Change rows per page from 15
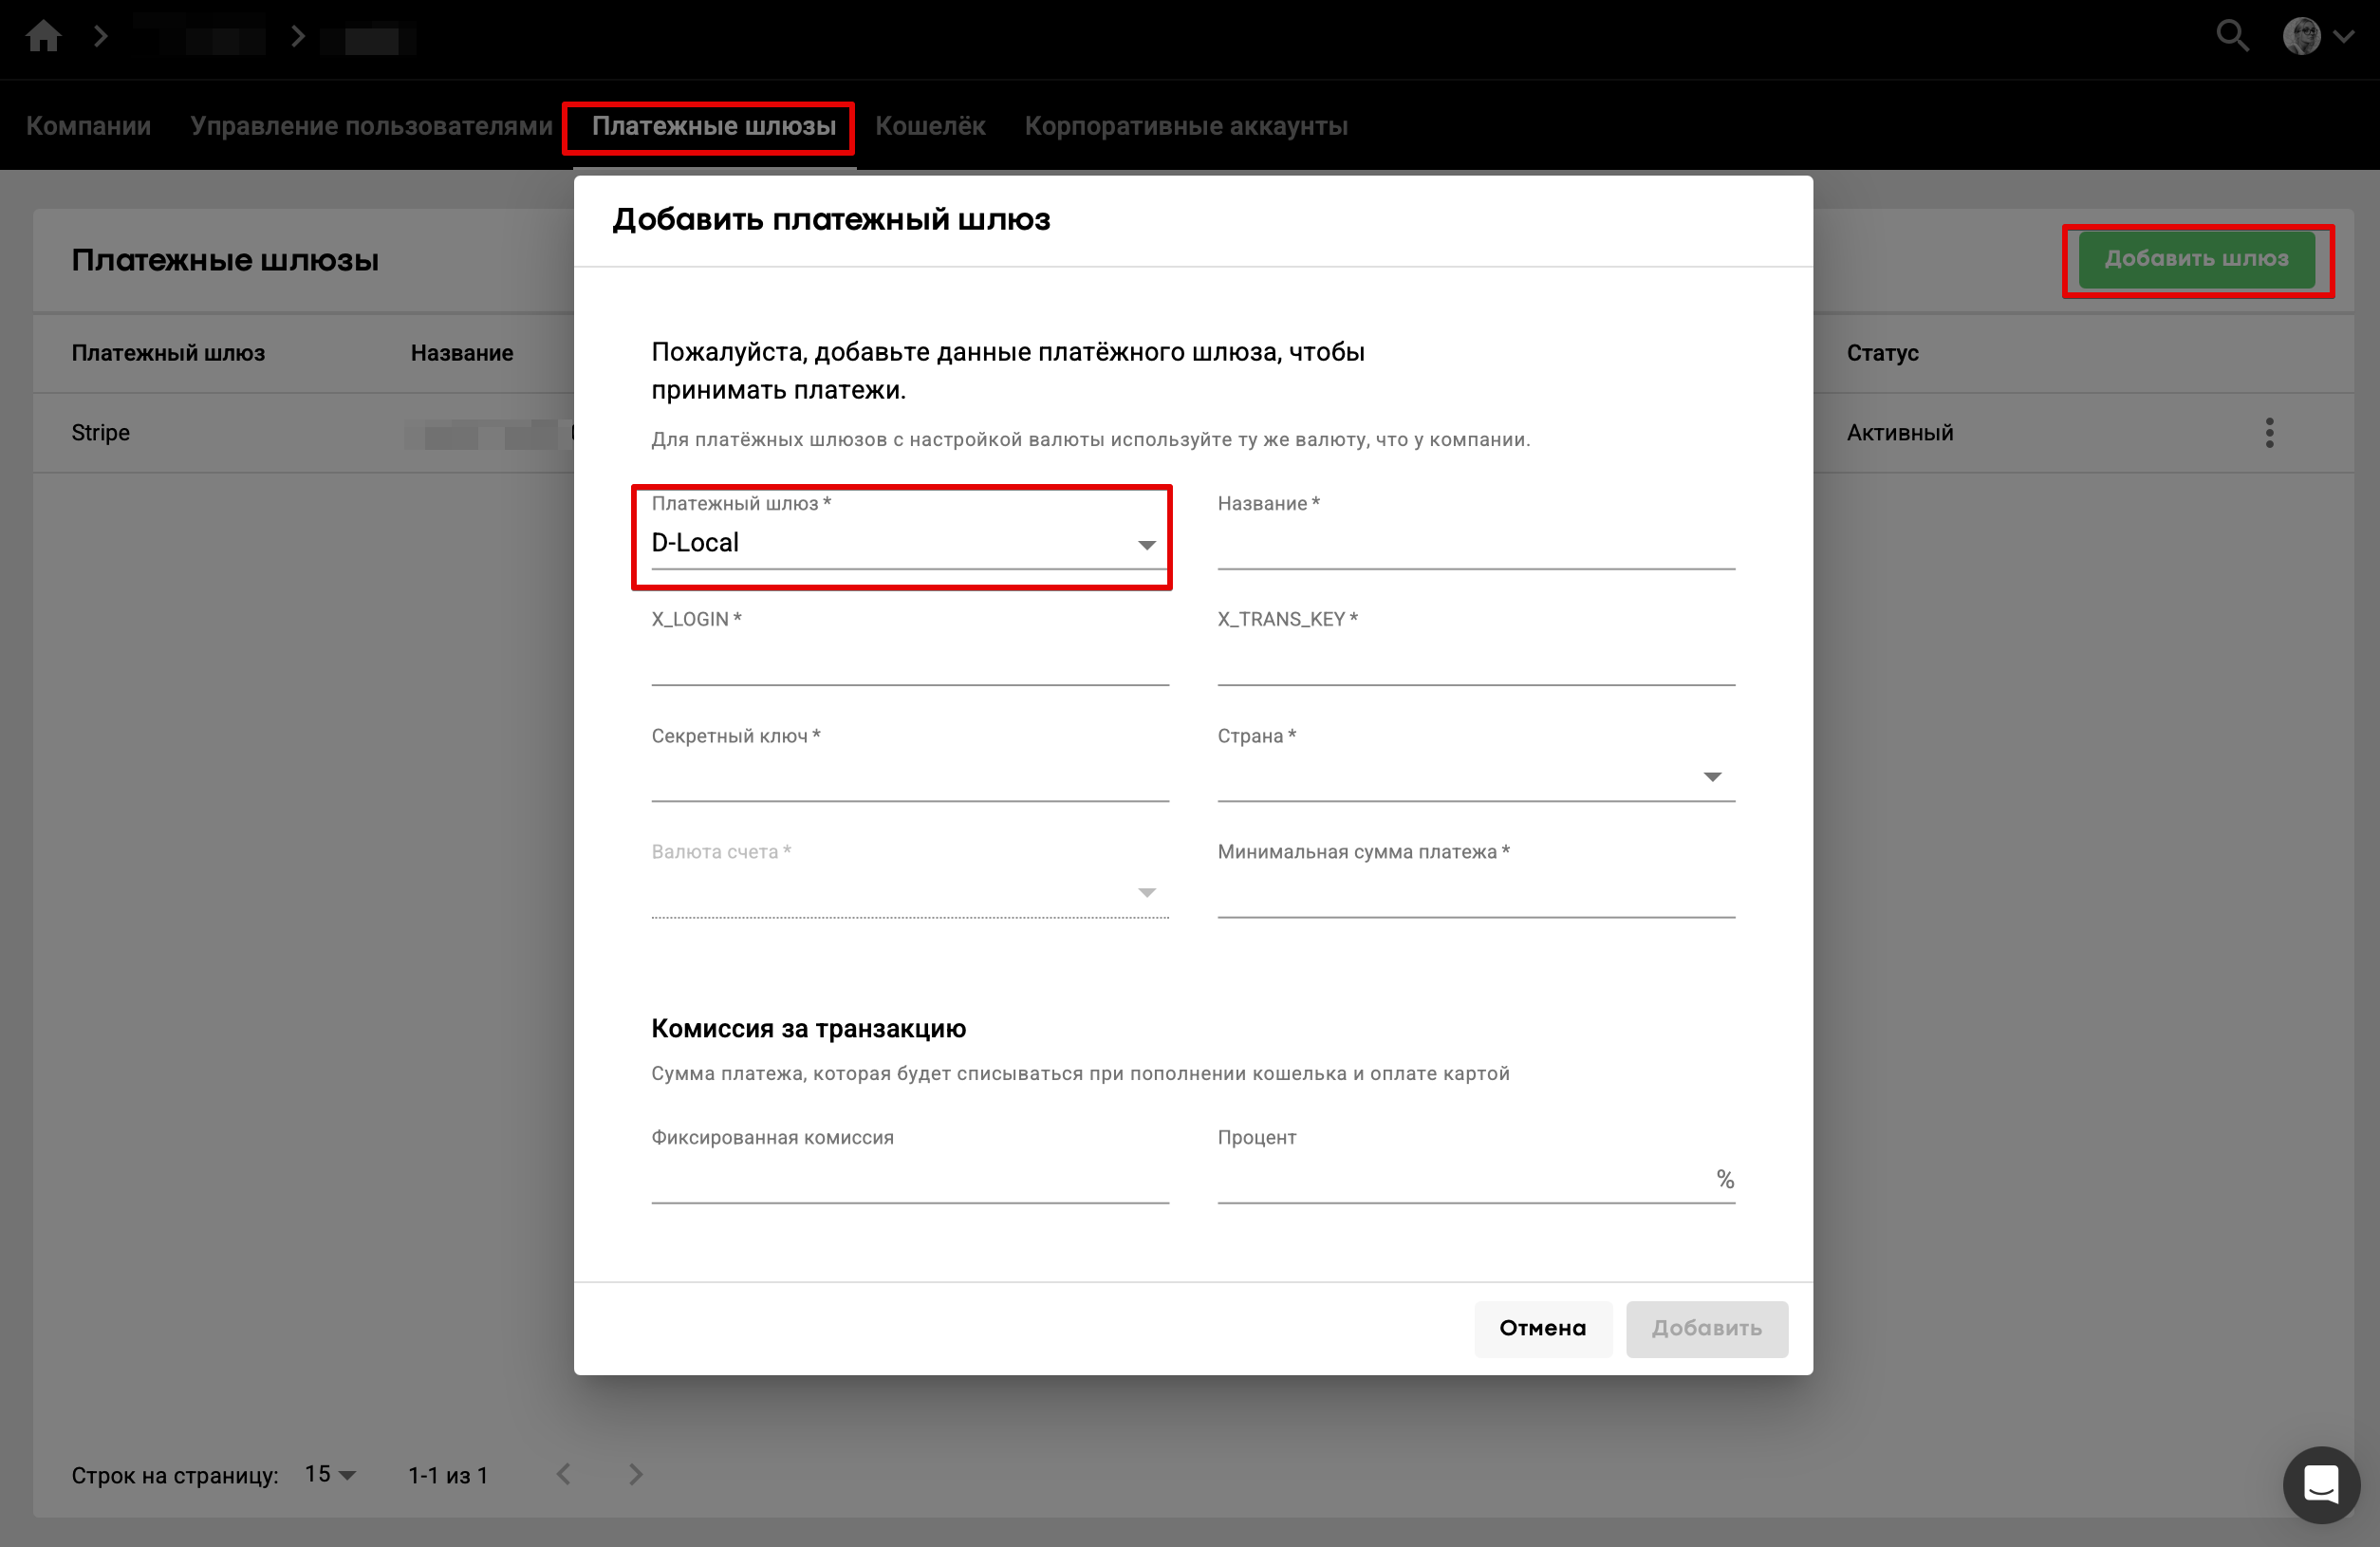This screenshot has height=1547, width=2380. point(331,1474)
